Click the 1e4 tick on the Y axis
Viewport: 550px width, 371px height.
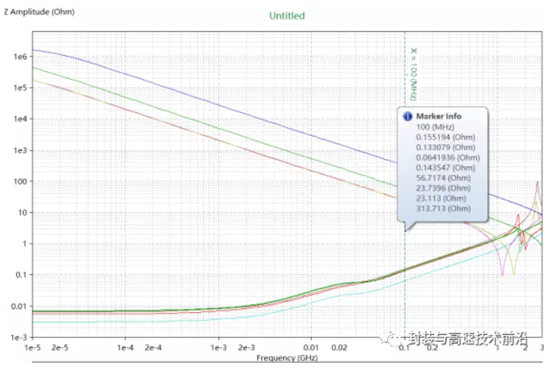(20, 119)
